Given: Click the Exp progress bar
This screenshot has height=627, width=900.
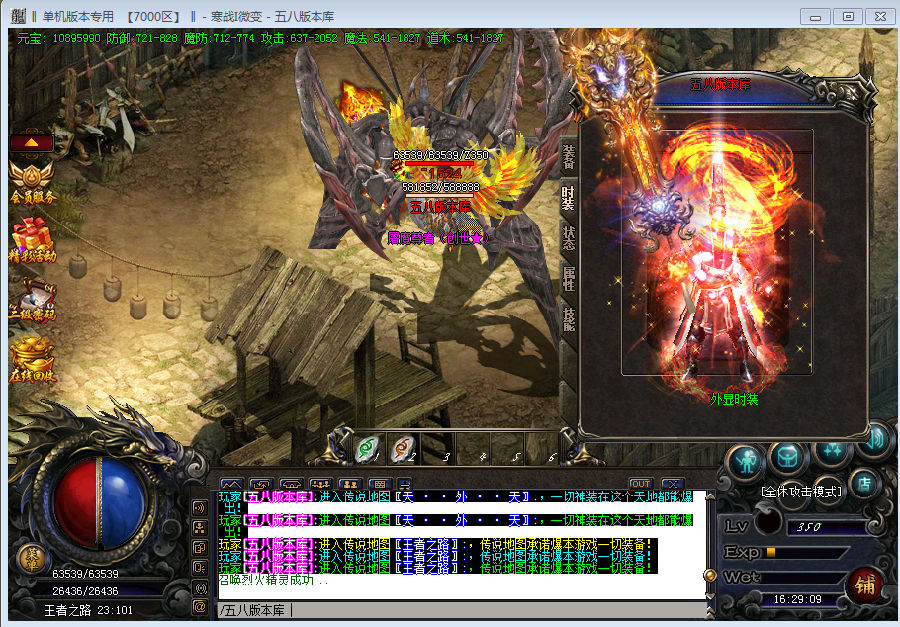Looking at the screenshot, I should click(x=804, y=553).
